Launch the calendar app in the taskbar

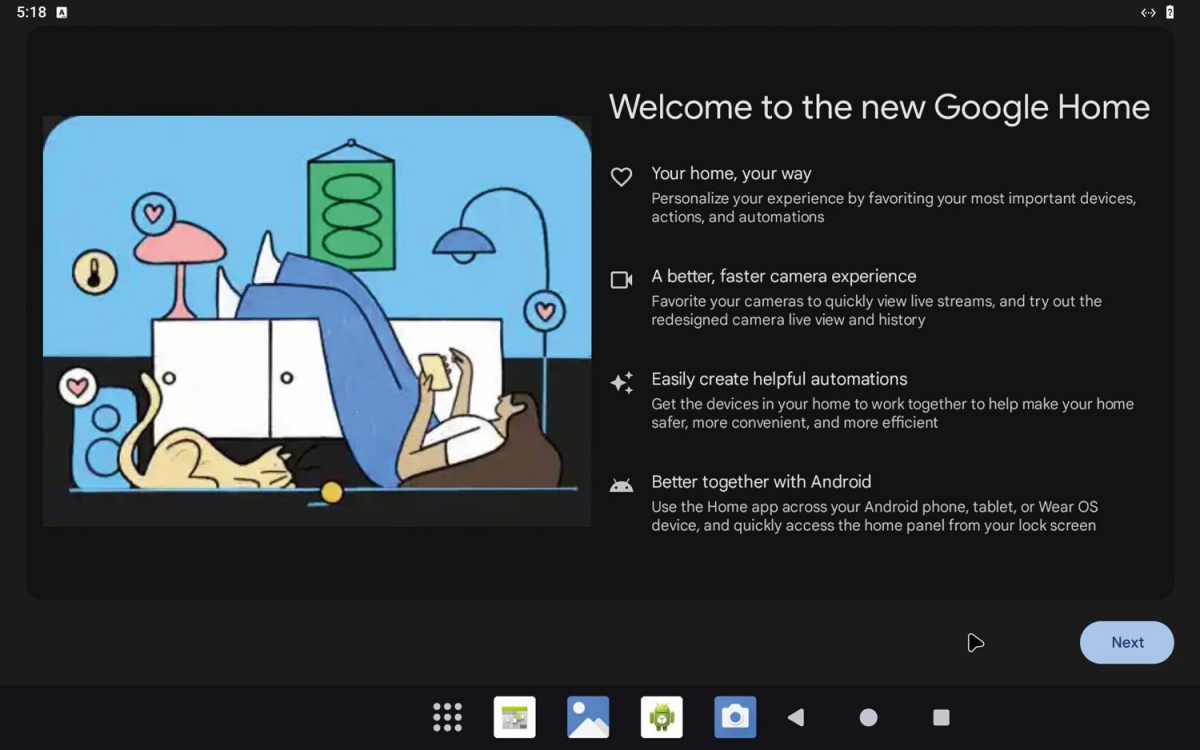(x=515, y=717)
